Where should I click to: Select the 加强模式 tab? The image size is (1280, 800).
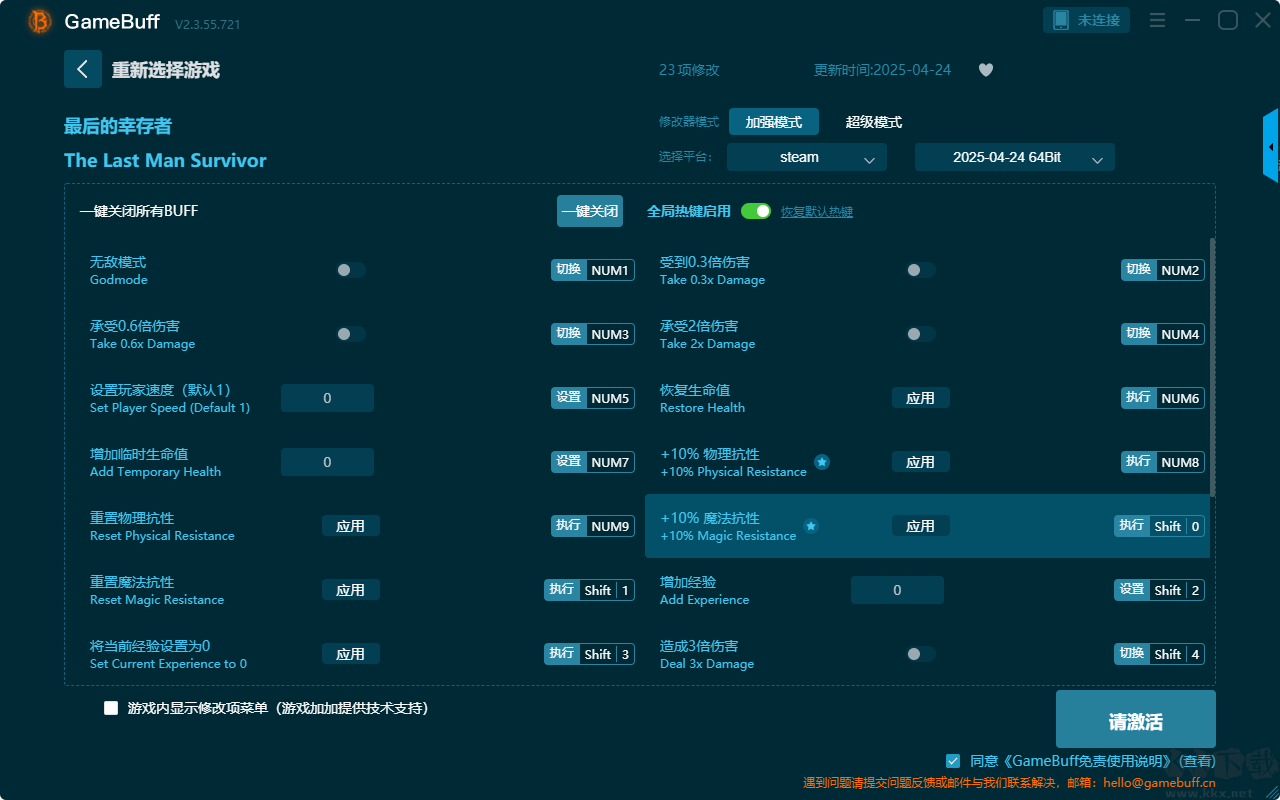click(x=774, y=122)
